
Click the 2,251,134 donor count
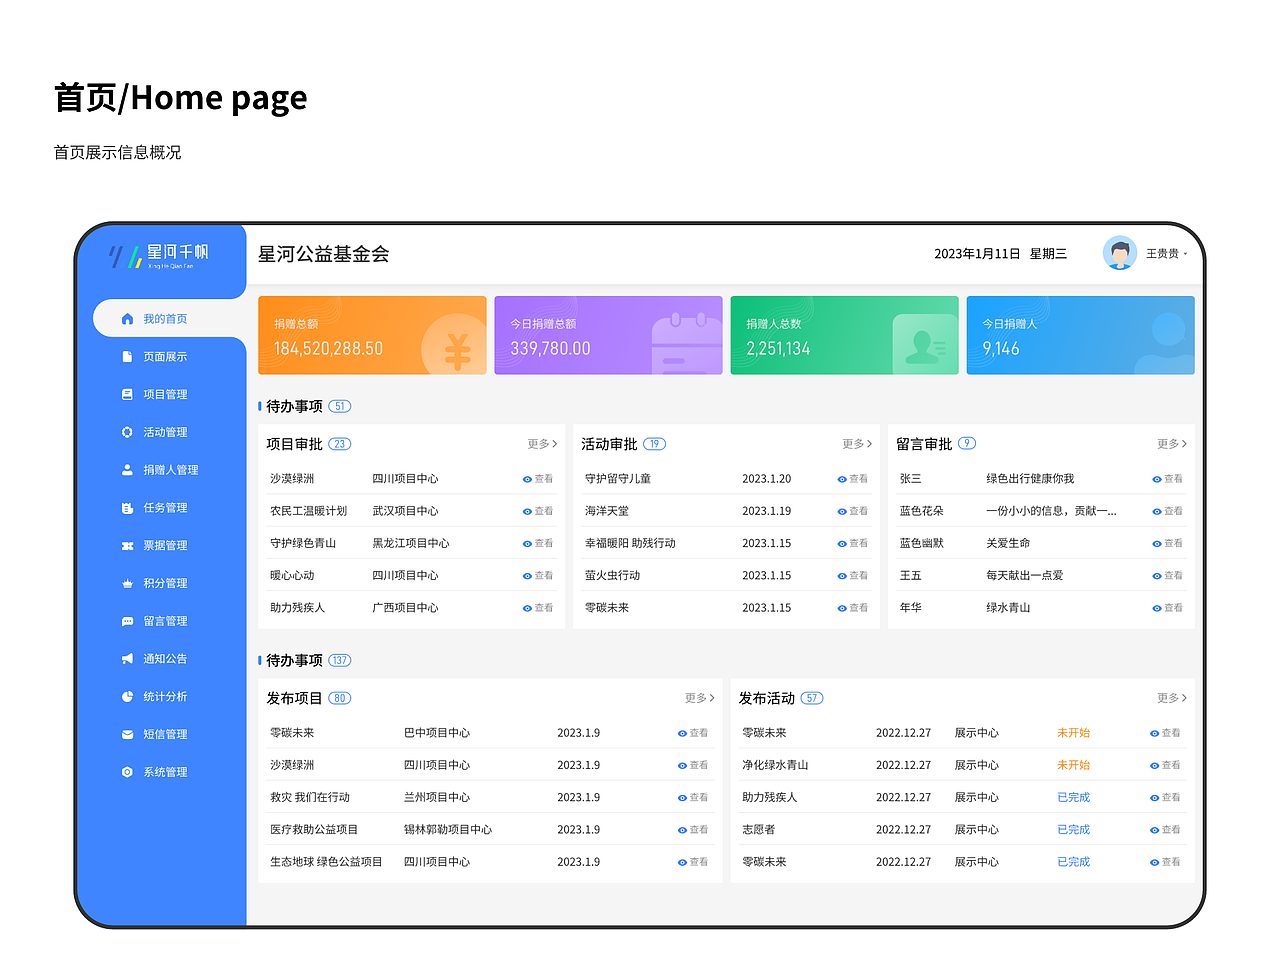click(x=778, y=349)
